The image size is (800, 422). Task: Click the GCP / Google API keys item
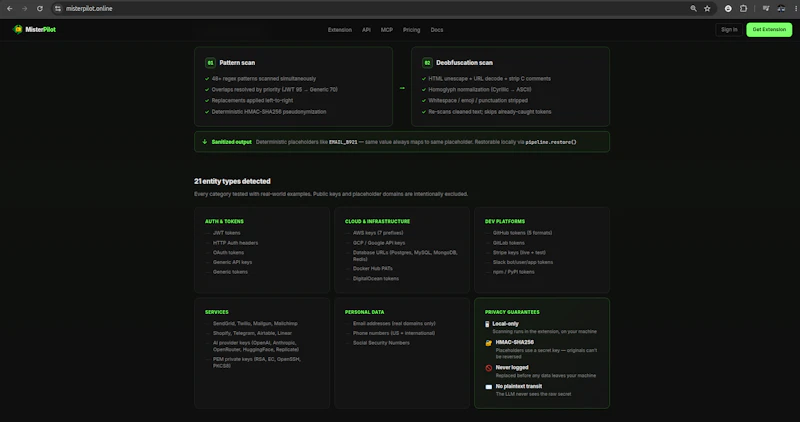click(x=379, y=243)
